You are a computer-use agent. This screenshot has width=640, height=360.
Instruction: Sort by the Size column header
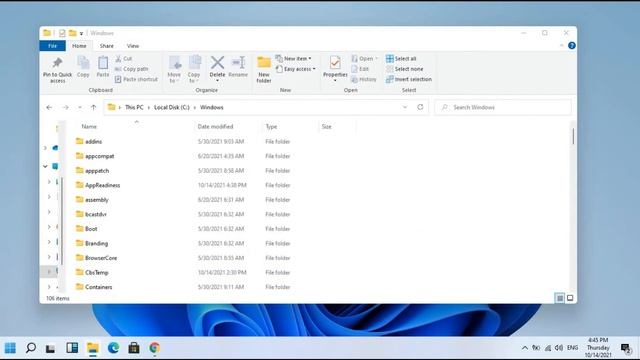click(327, 127)
